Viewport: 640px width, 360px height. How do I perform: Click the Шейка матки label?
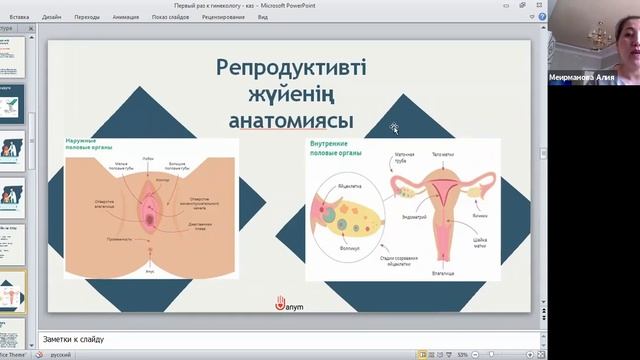[480, 243]
